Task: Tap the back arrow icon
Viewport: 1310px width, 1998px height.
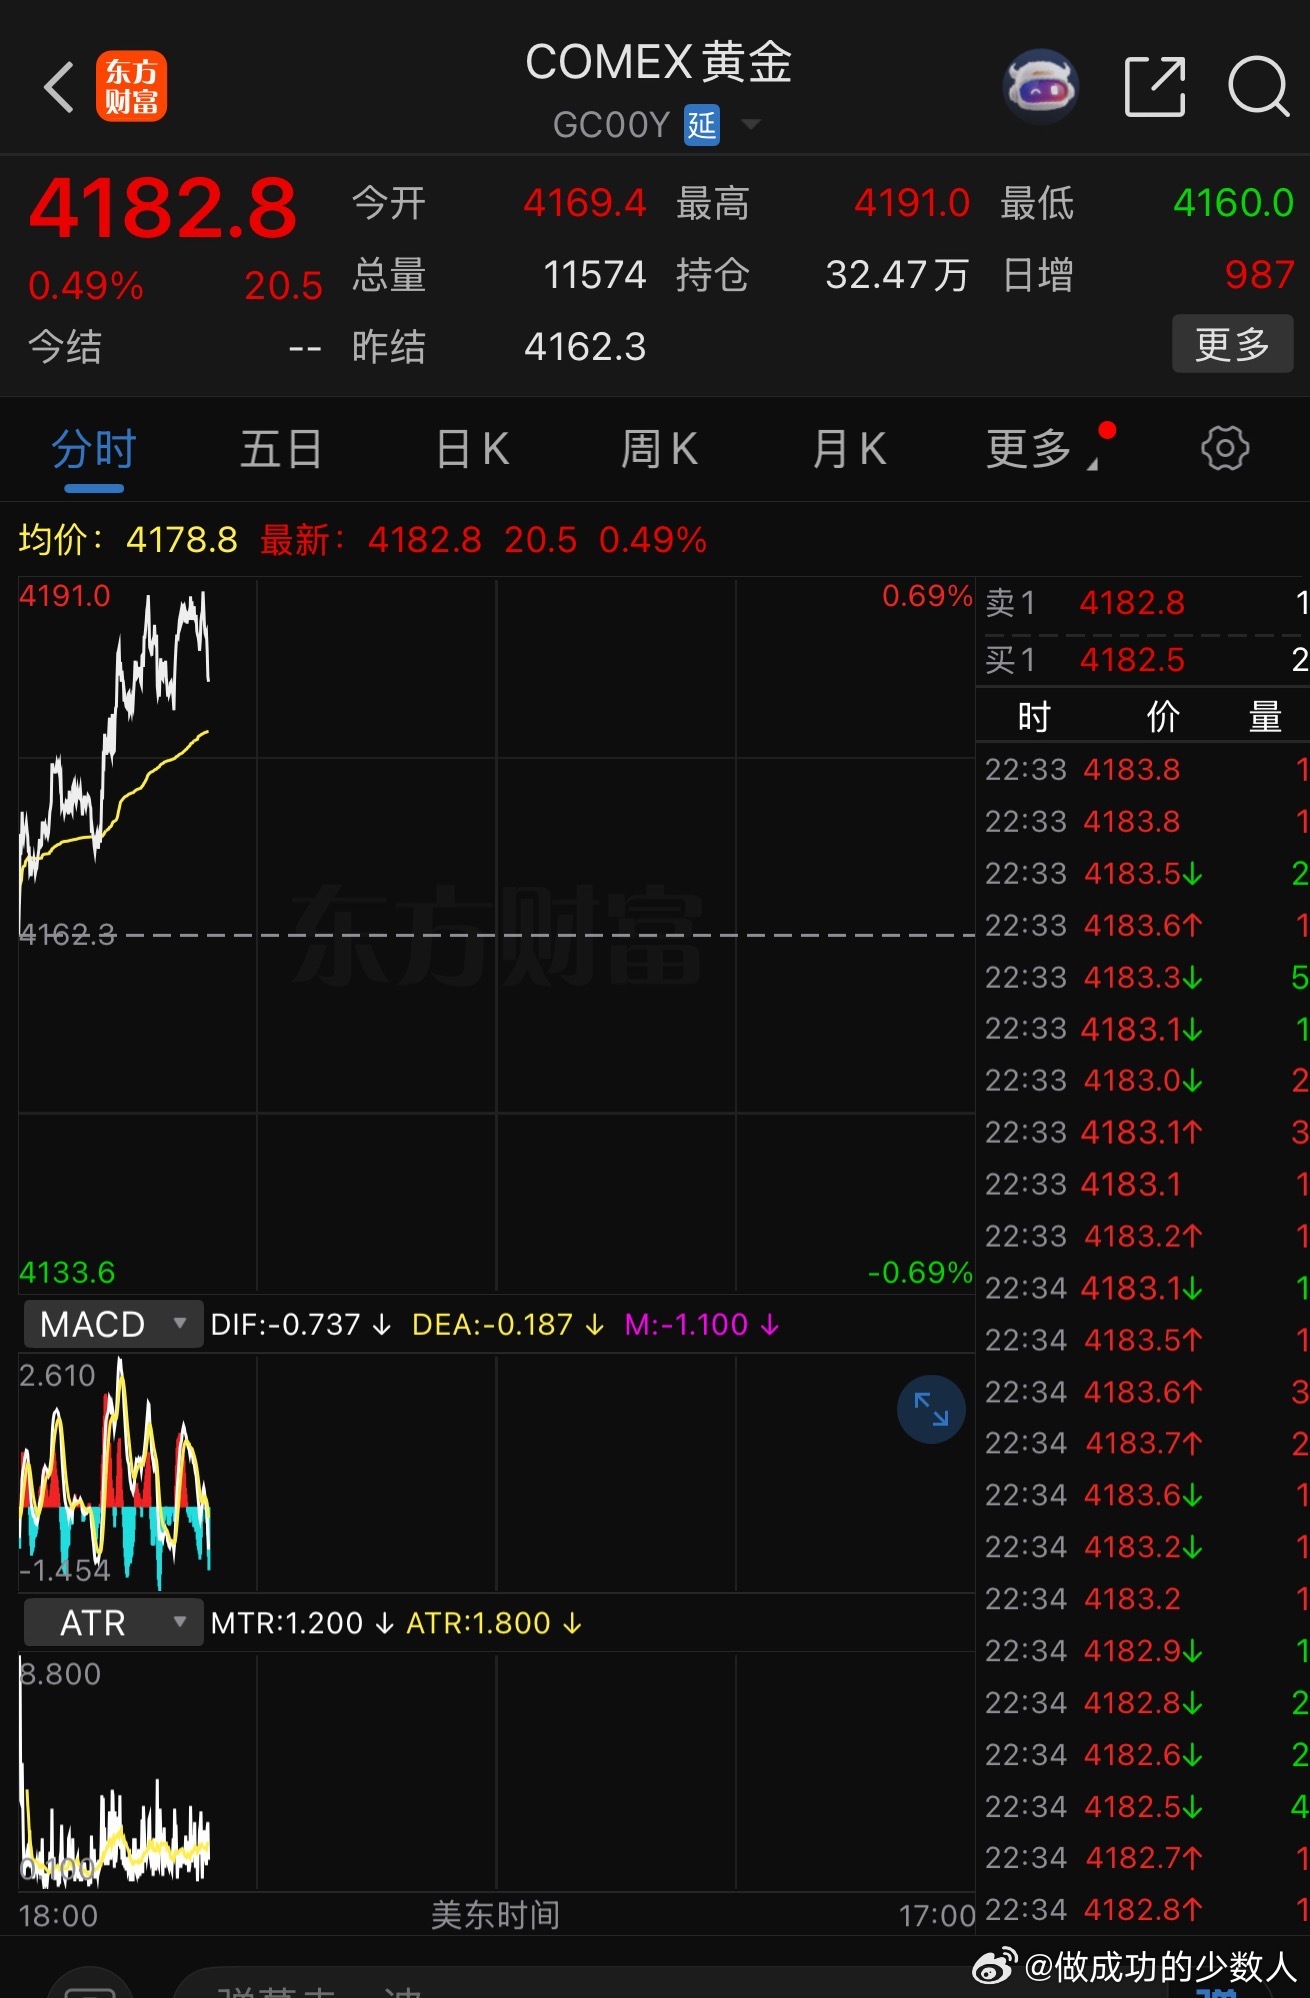Action: (59, 87)
